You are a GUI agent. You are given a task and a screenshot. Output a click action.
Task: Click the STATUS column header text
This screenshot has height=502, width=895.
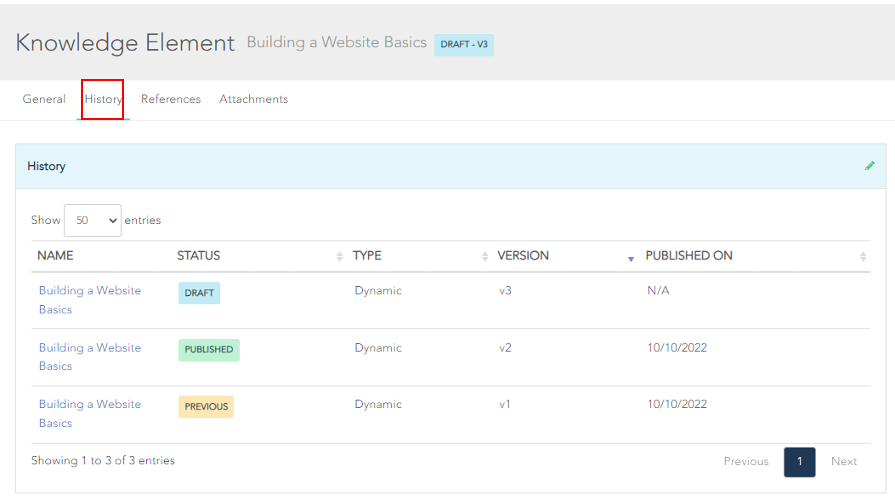click(198, 256)
